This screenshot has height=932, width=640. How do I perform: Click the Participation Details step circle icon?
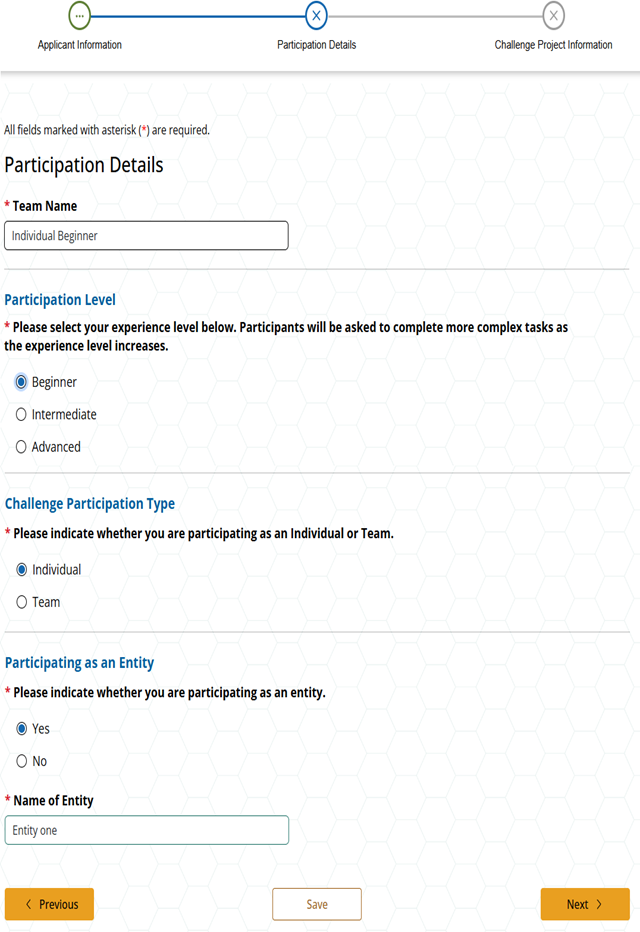point(316,16)
